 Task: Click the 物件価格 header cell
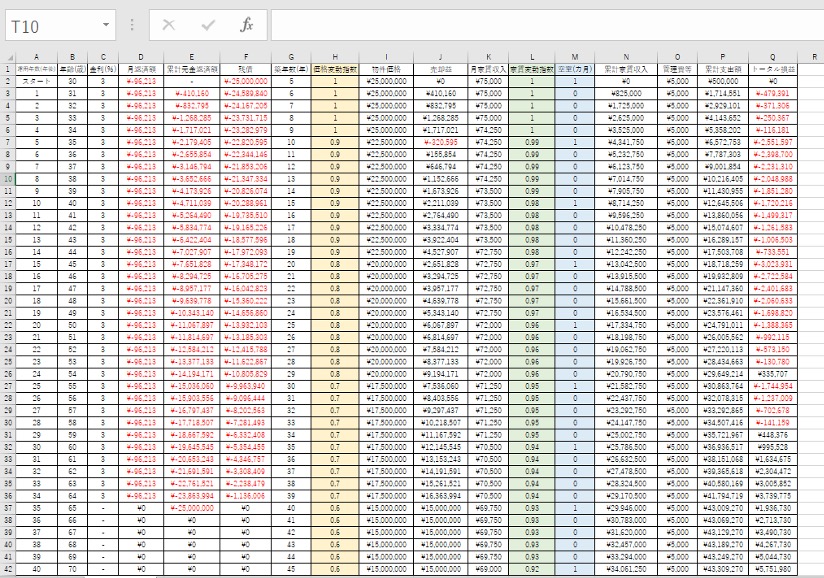(x=386, y=69)
